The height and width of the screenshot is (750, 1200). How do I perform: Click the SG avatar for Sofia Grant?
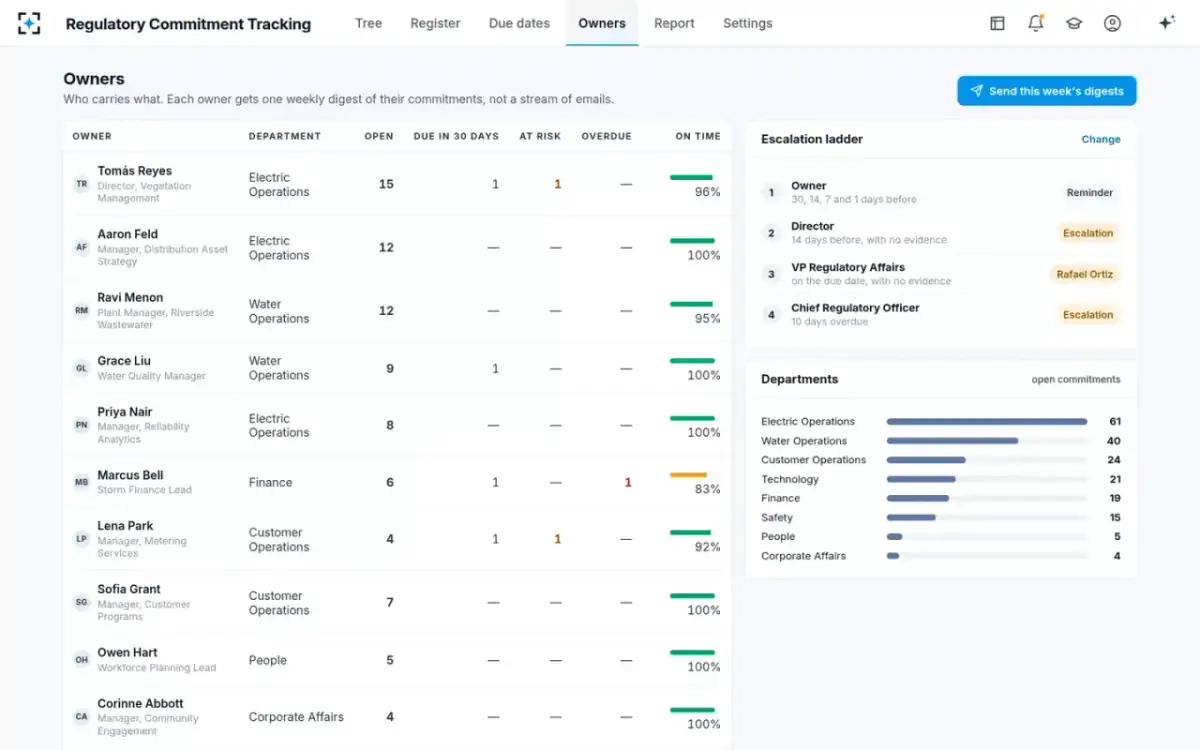pos(82,602)
